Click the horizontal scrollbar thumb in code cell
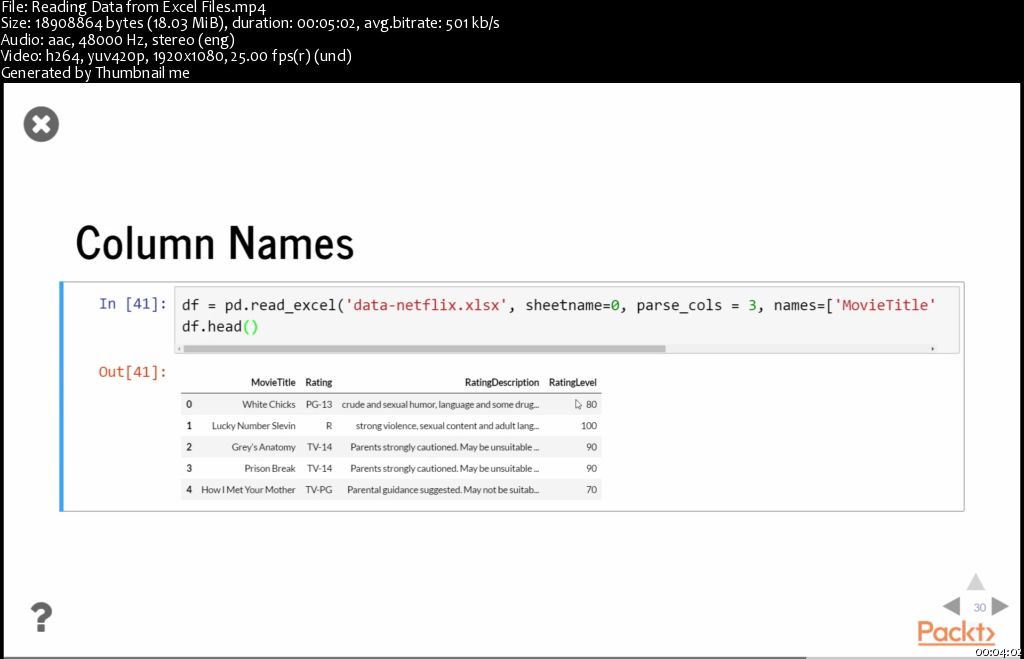Screen dimensions: 1024x659 click(x=424, y=349)
